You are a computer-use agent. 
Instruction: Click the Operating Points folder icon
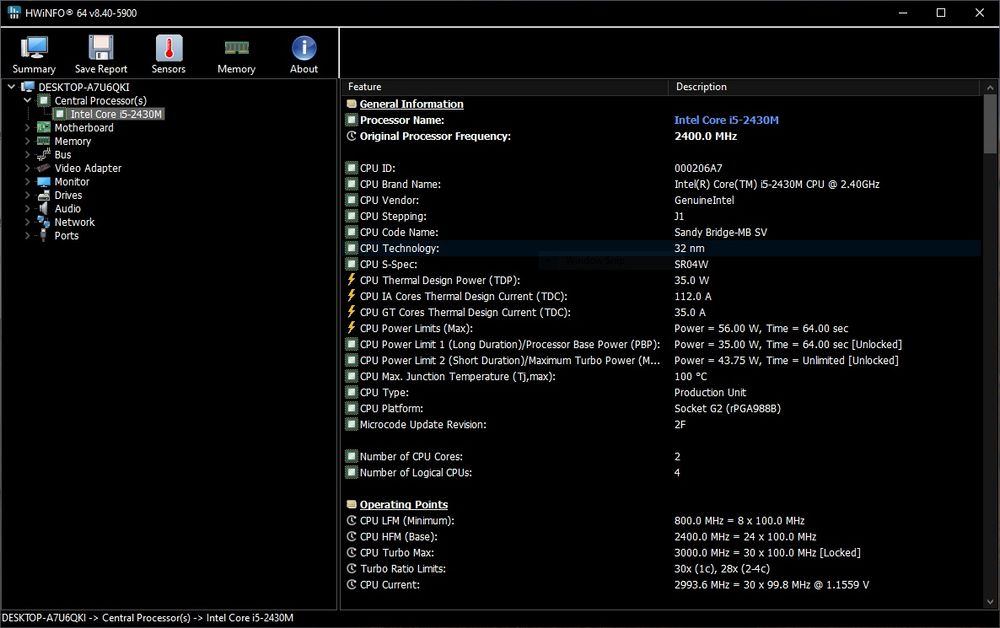(351, 504)
